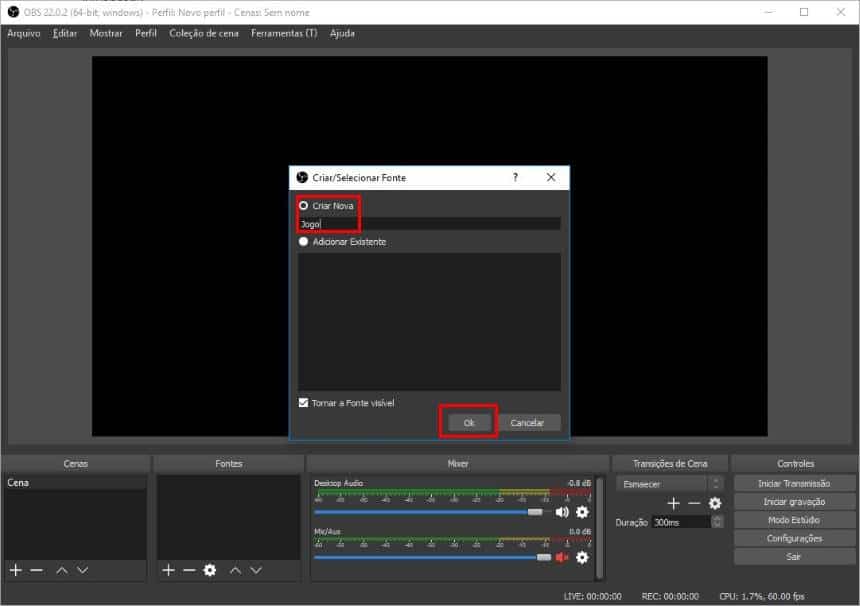Open the Mostrar menu
This screenshot has height=606, width=860.
pyautogui.click(x=106, y=33)
